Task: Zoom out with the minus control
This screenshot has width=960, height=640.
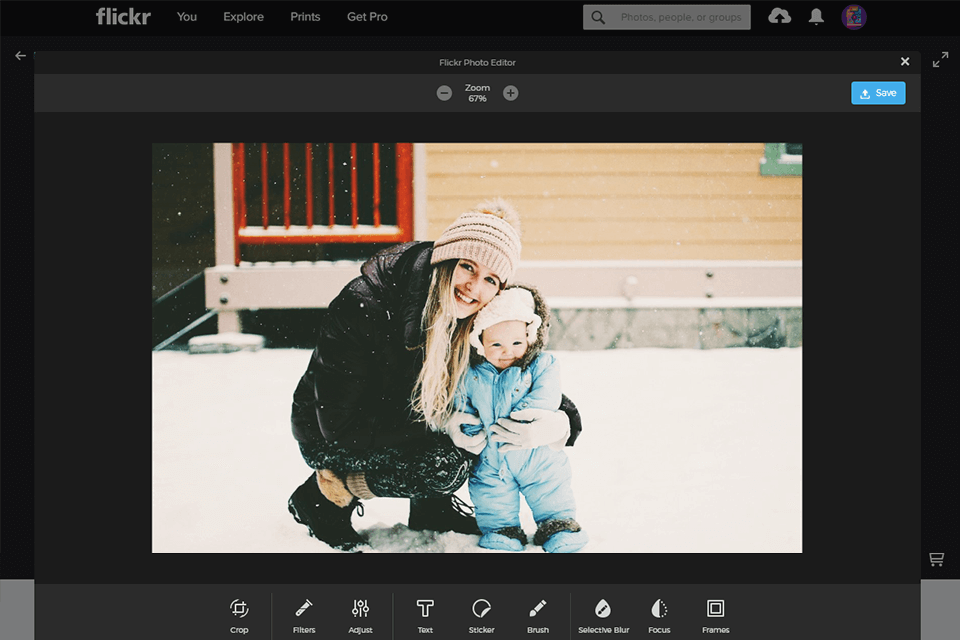Action: pyautogui.click(x=444, y=92)
